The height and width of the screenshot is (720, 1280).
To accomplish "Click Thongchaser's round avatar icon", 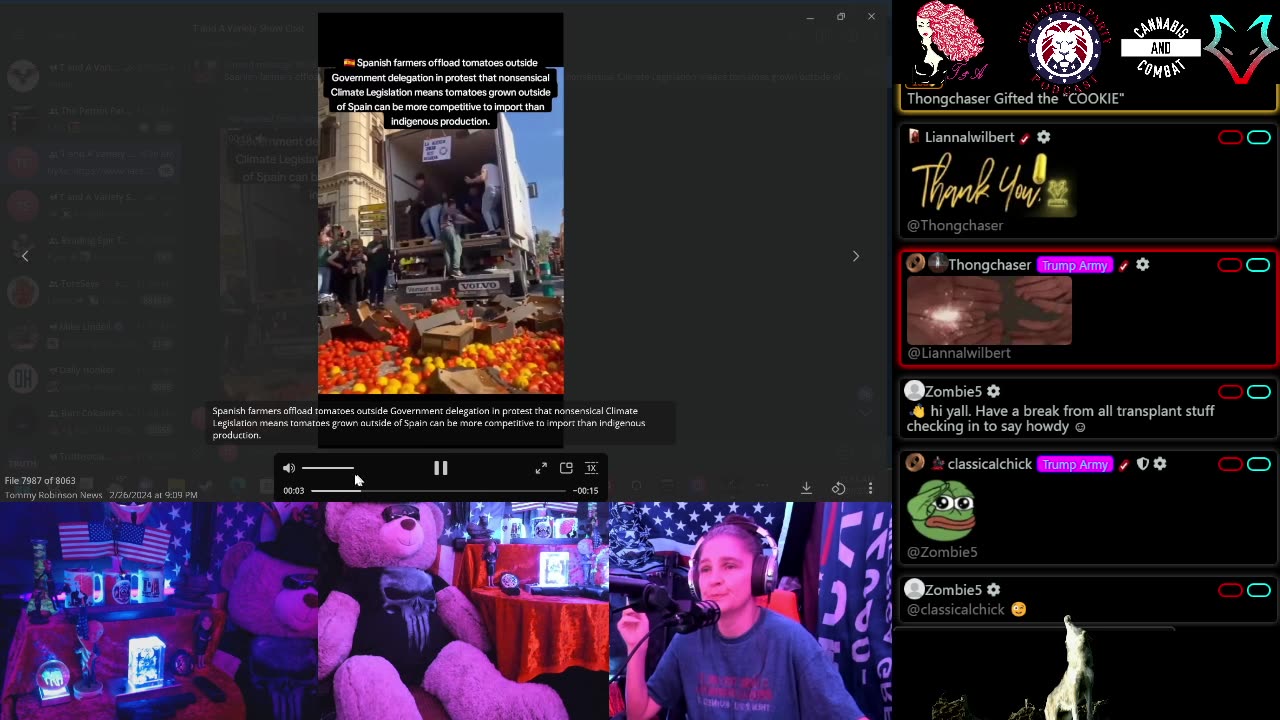I will pos(915,264).
